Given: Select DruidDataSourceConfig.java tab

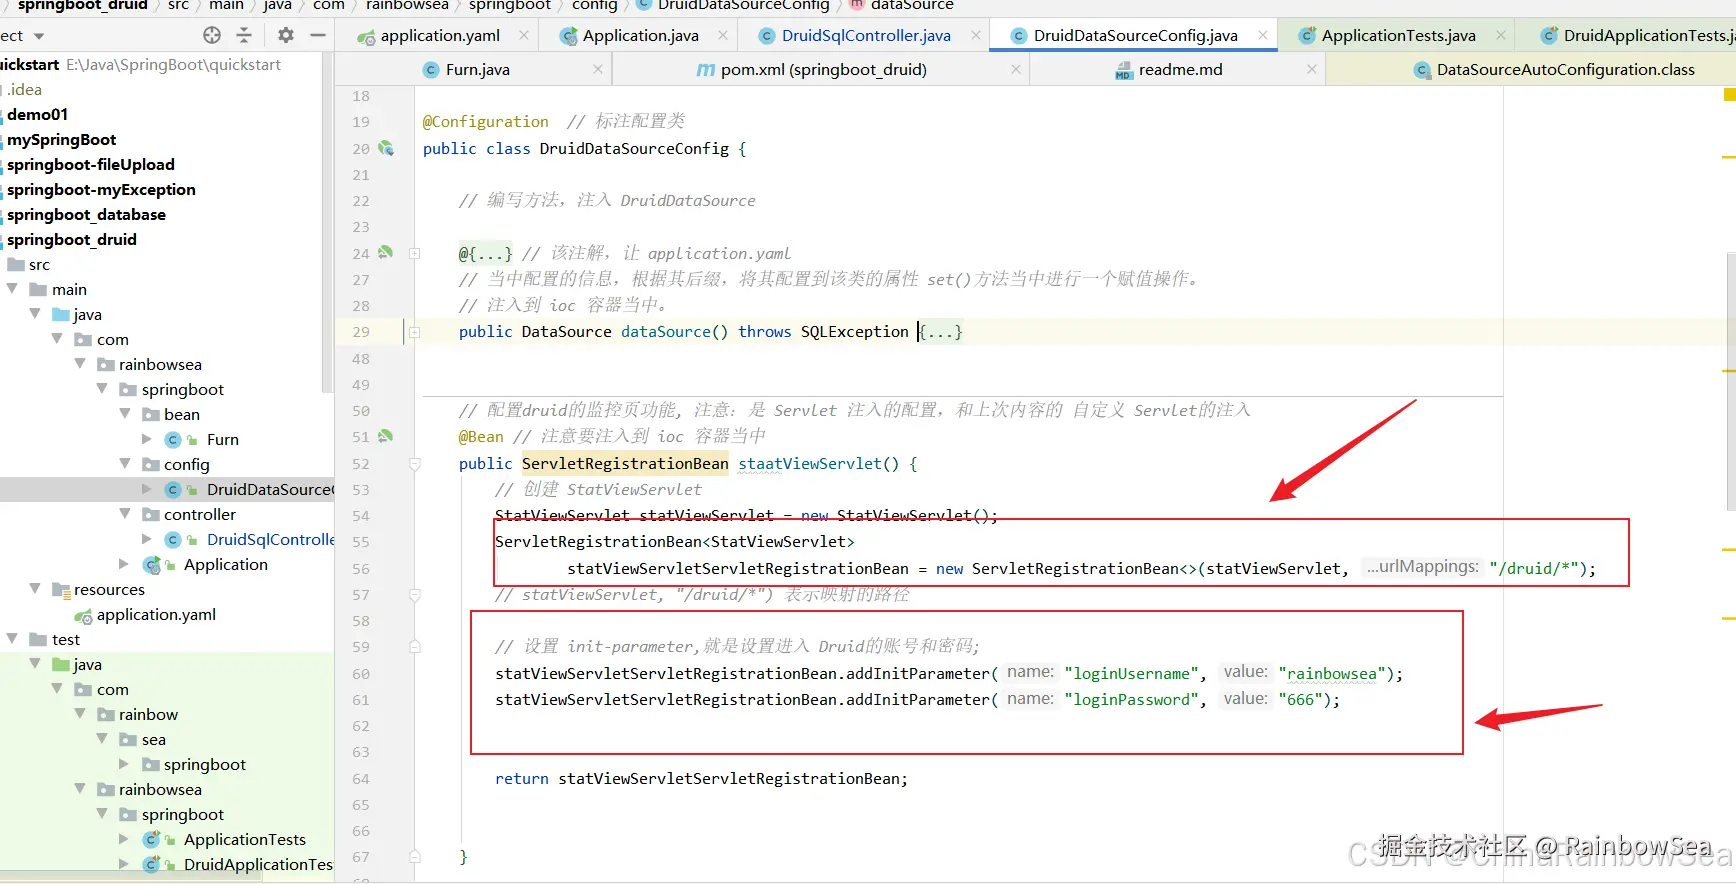Looking at the screenshot, I should [1135, 36].
